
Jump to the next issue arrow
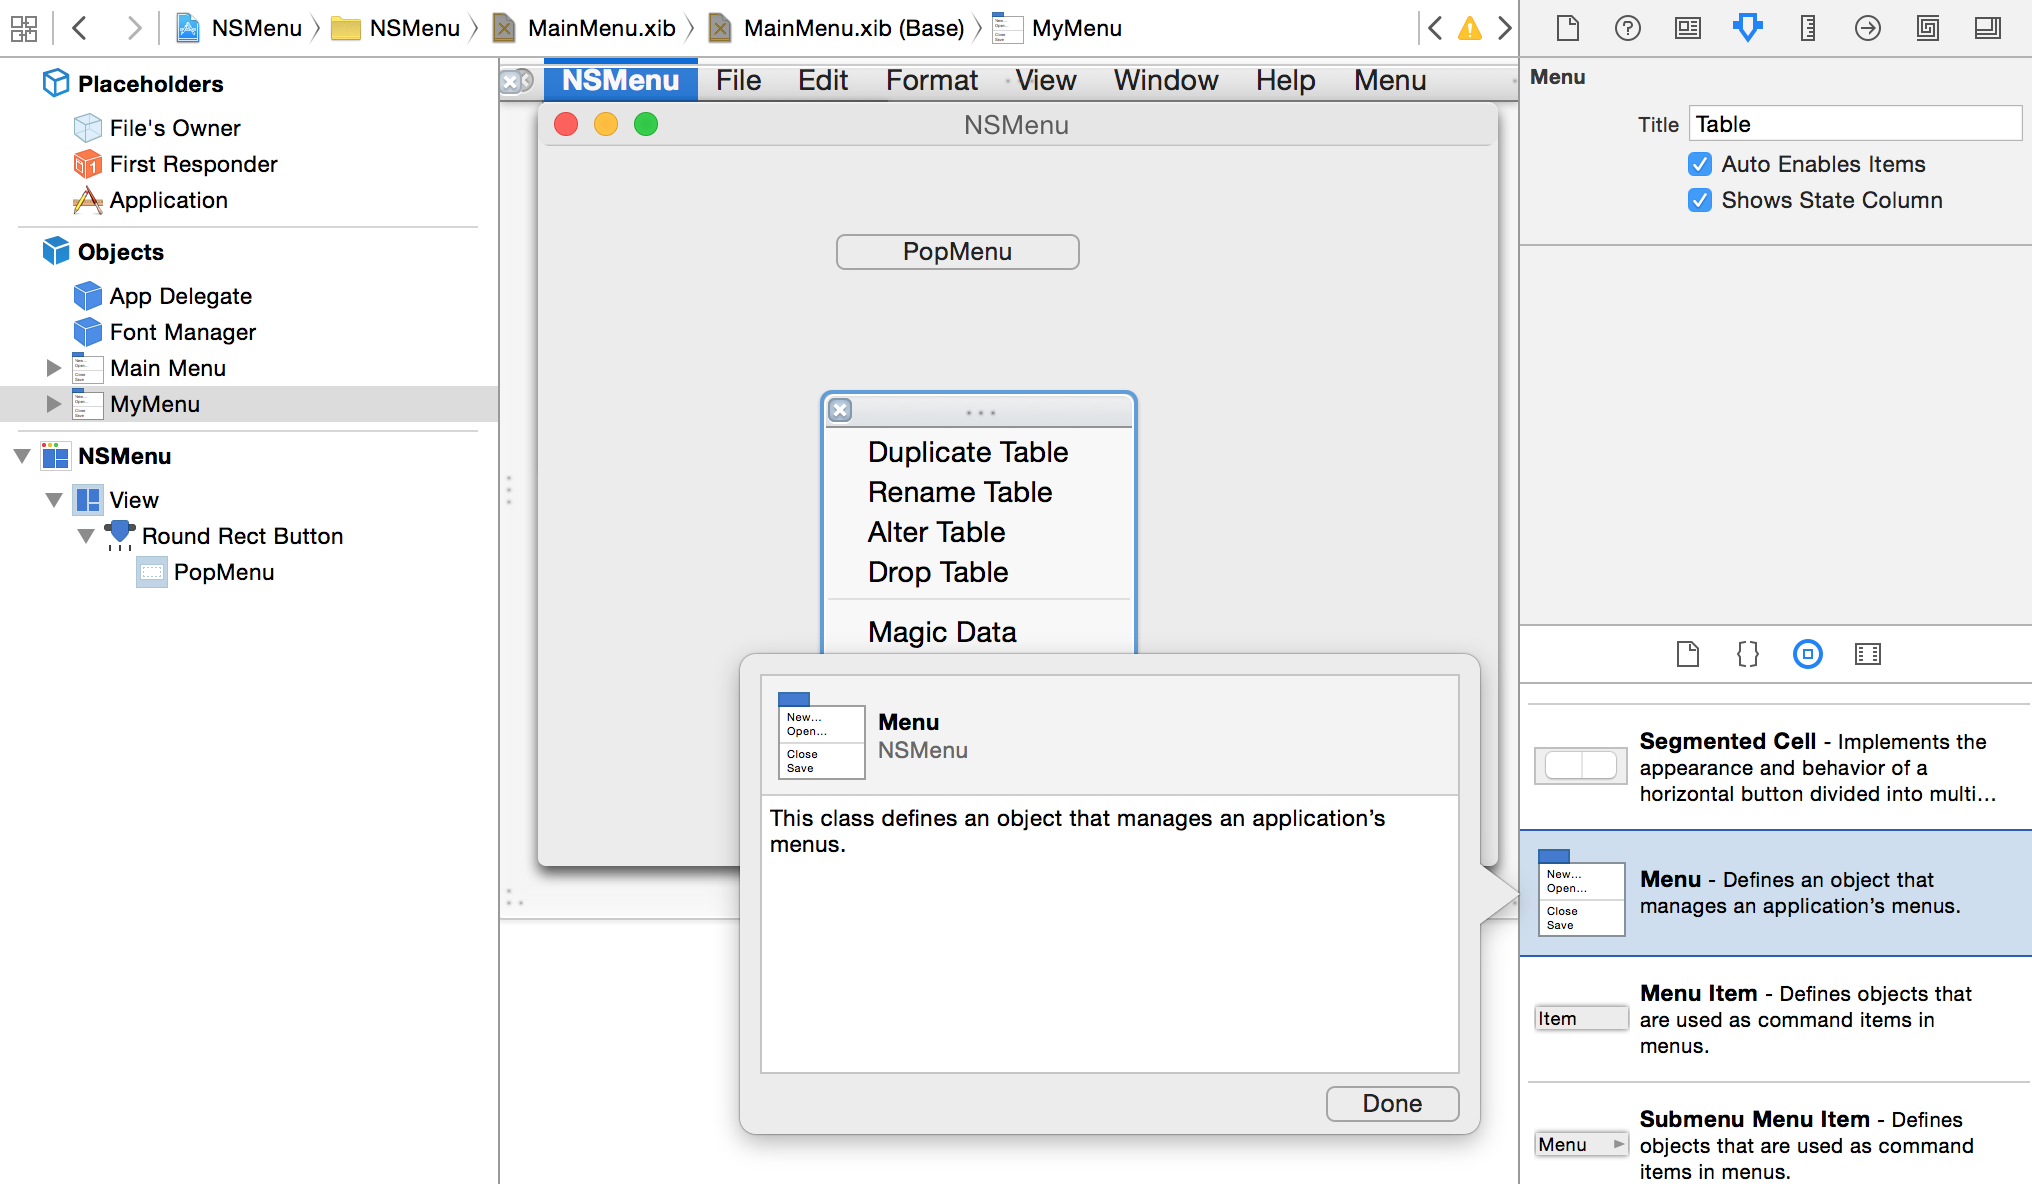click(1504, 28)
